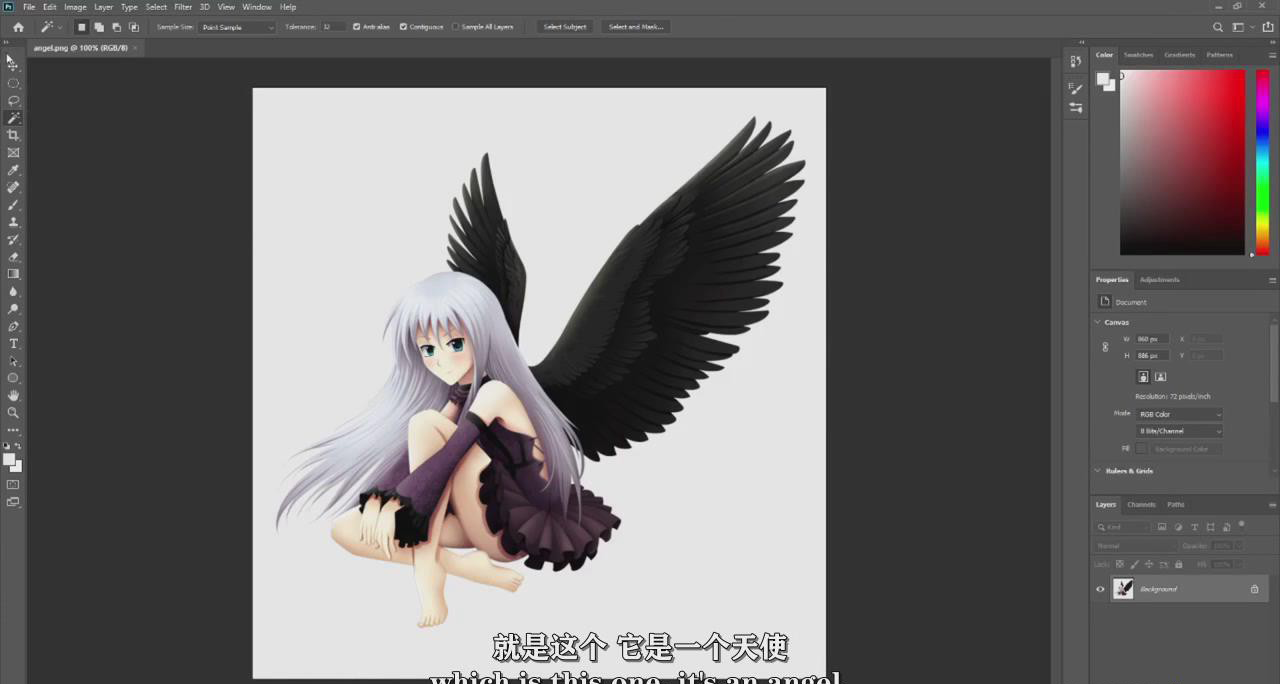The height and width of the screenshot is (684, 1280).
Task: Select the Blur tool
Action: (x=13, y=291)
